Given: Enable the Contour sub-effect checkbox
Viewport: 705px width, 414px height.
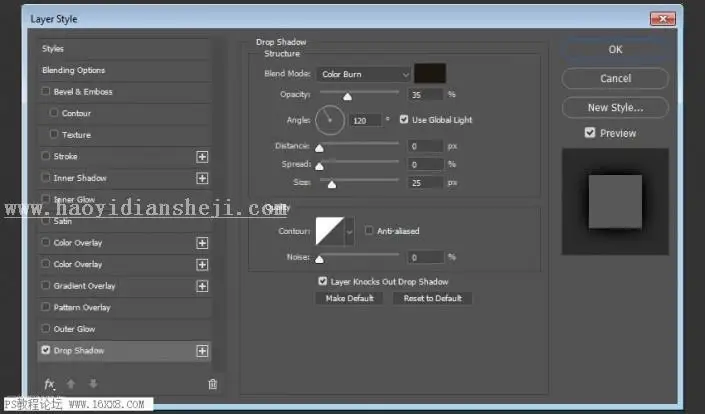Looking at the screenshot, I should (54, 113).
